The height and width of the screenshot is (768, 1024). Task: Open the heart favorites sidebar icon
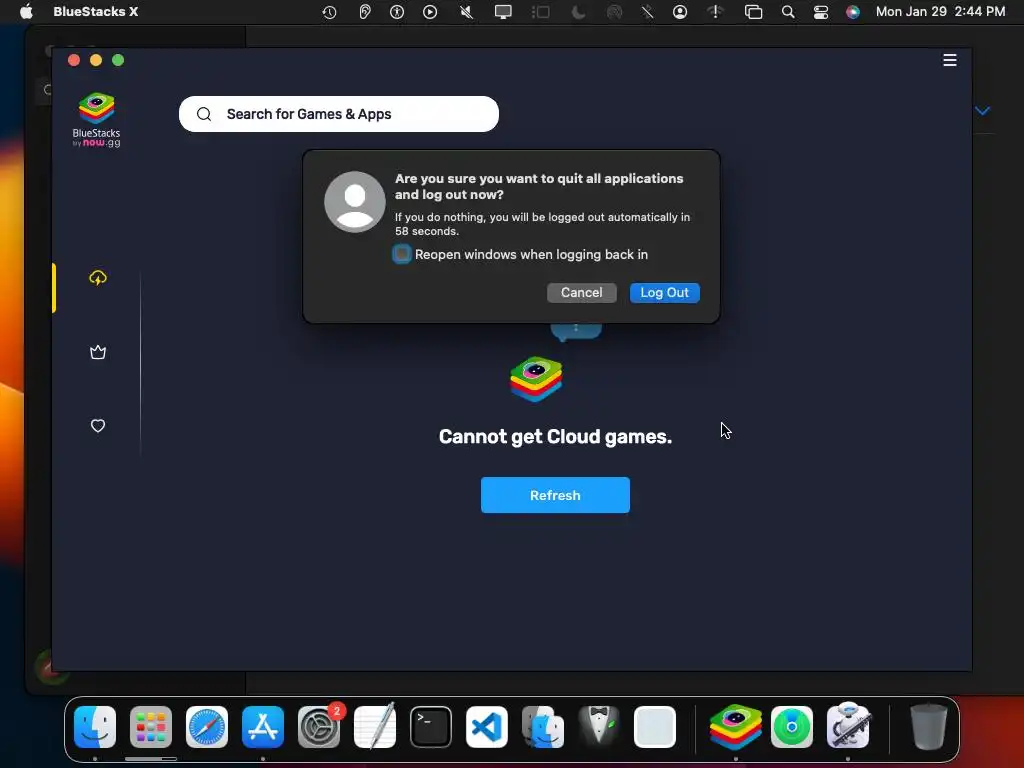98,426
